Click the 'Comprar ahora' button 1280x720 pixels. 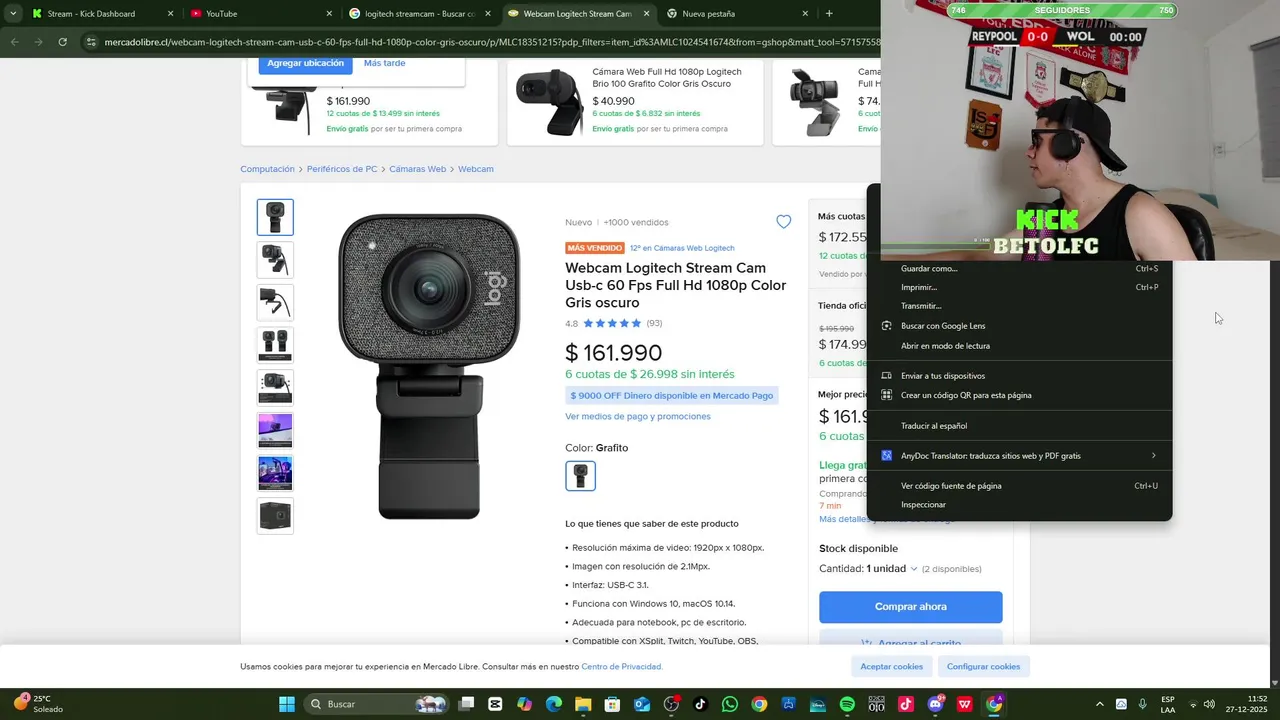pos(910,607)
